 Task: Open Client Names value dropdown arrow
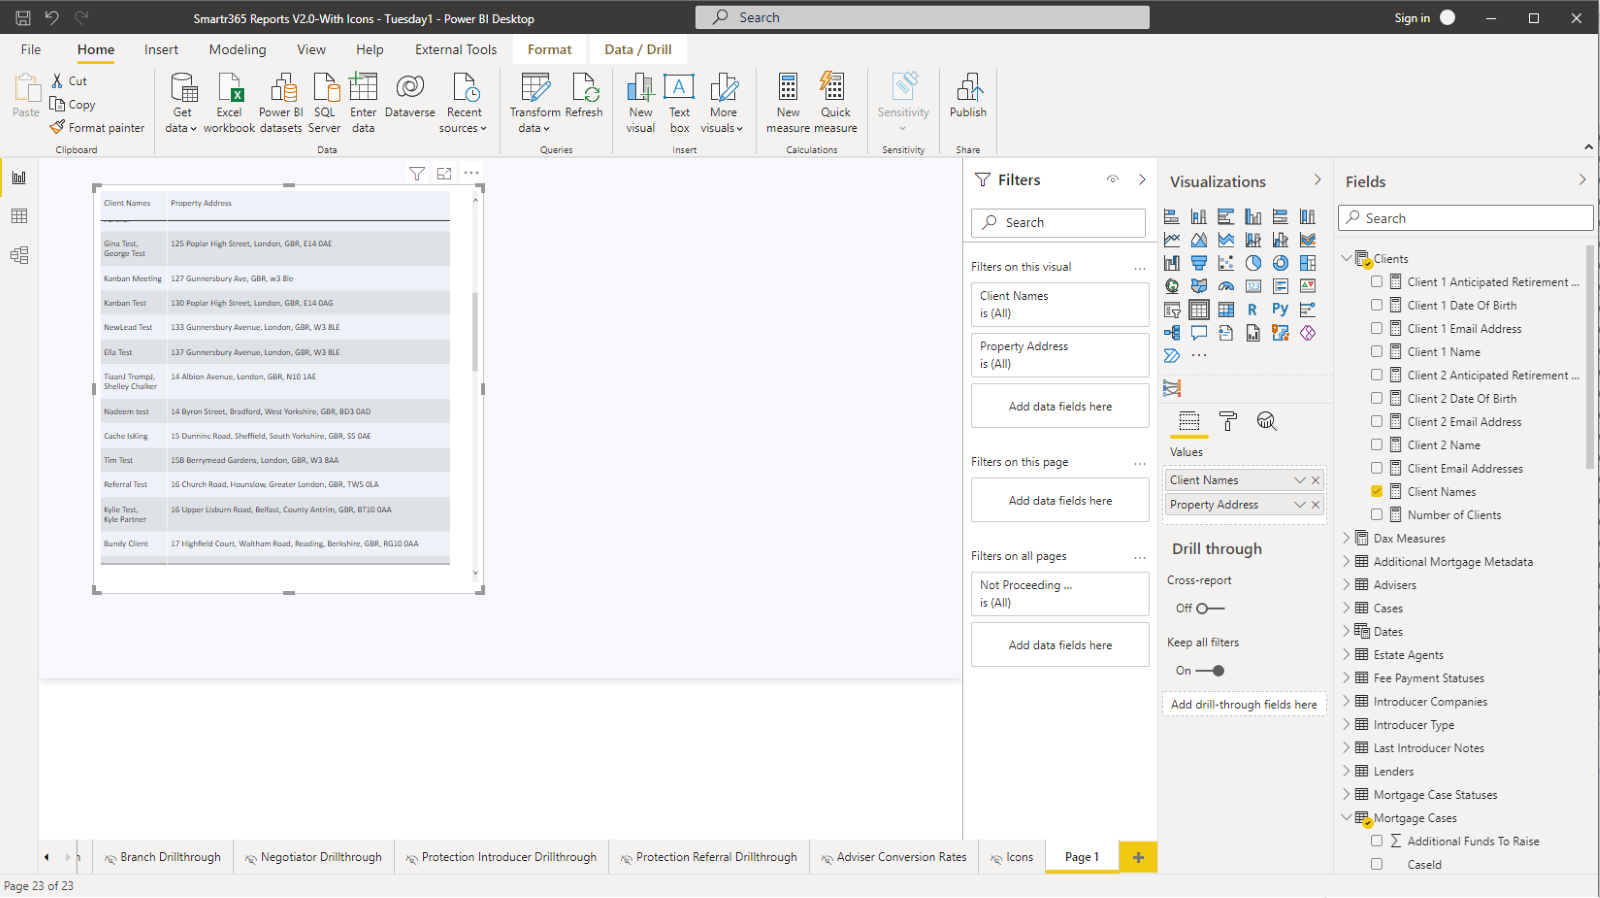pos(1300,480)
